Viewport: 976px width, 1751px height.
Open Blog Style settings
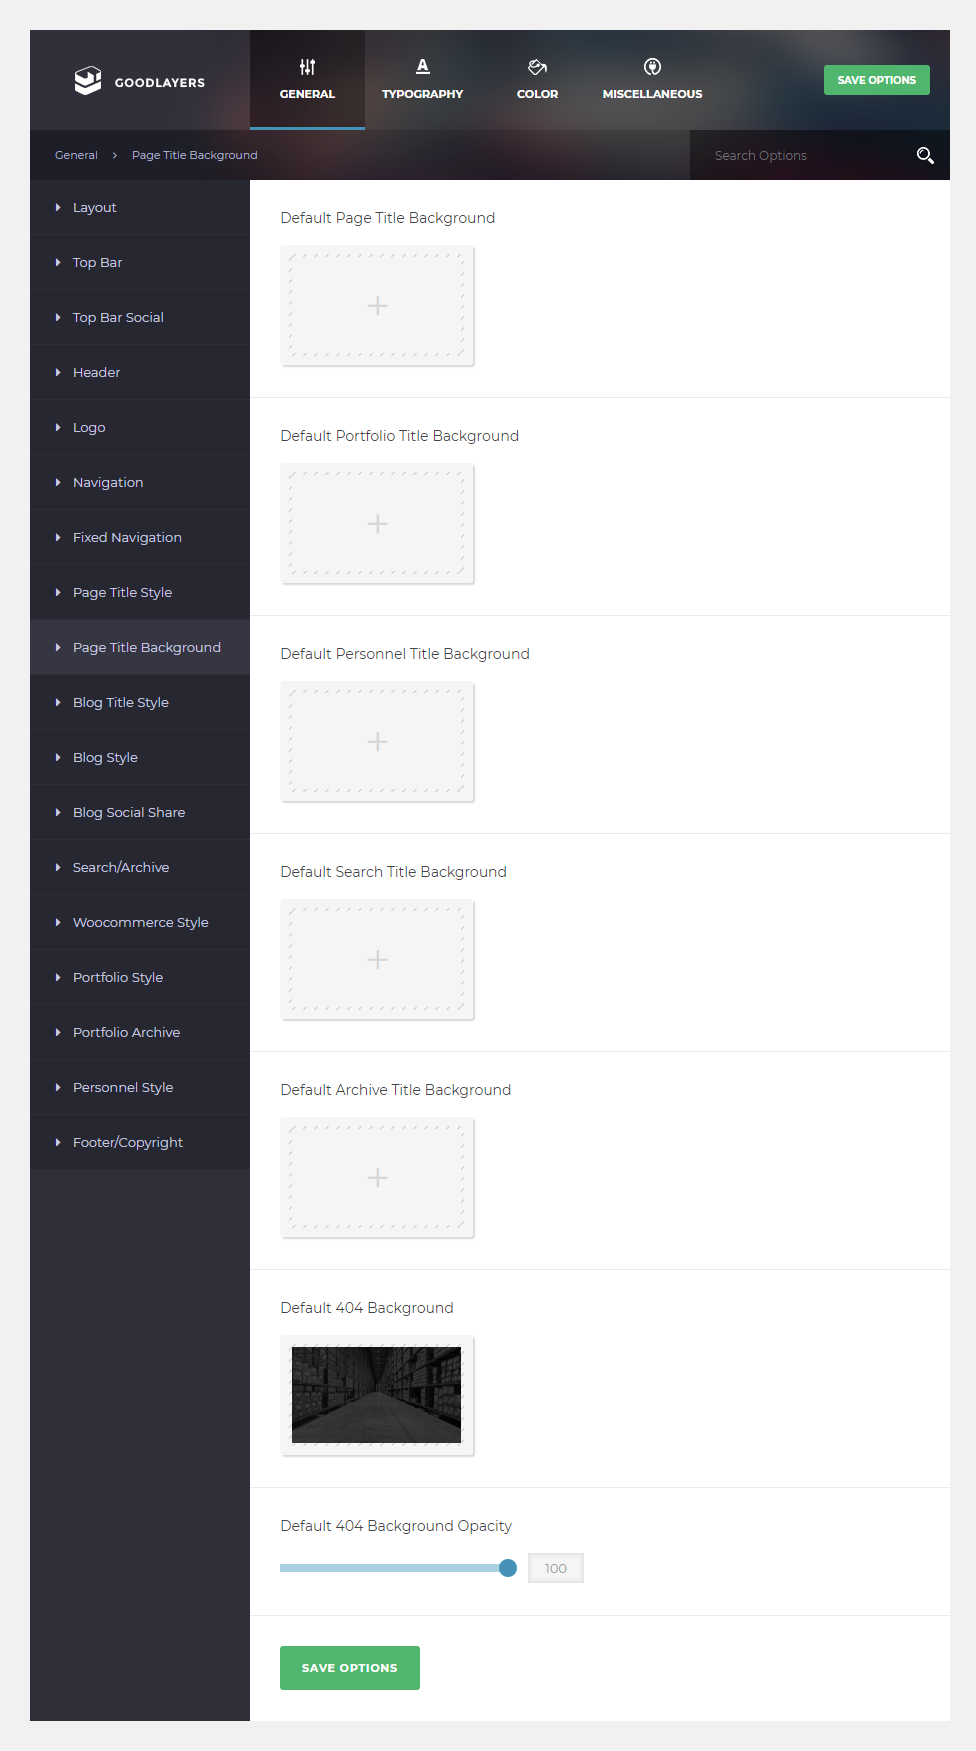pos(140,757)
